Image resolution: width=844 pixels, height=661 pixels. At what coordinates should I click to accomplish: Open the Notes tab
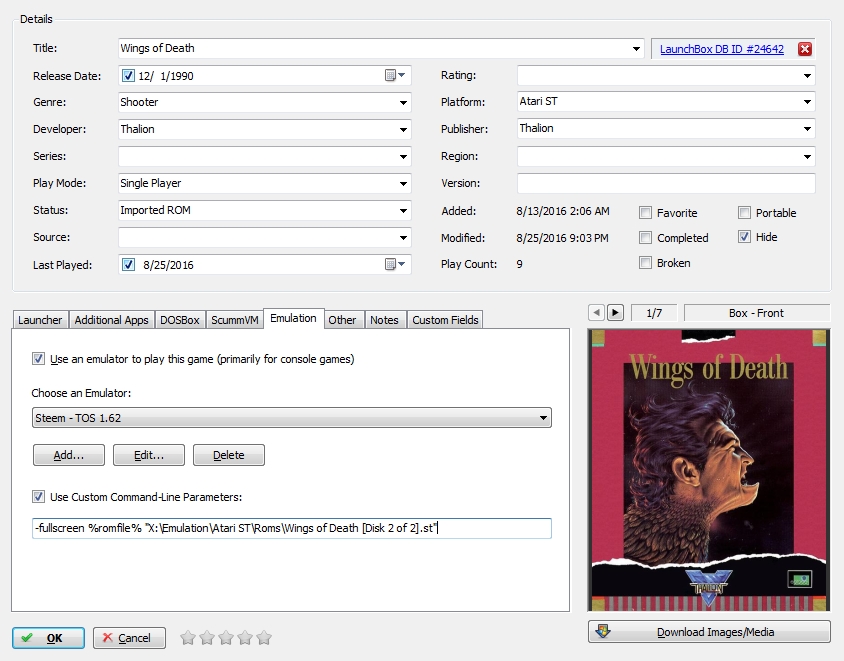[384, 320]
